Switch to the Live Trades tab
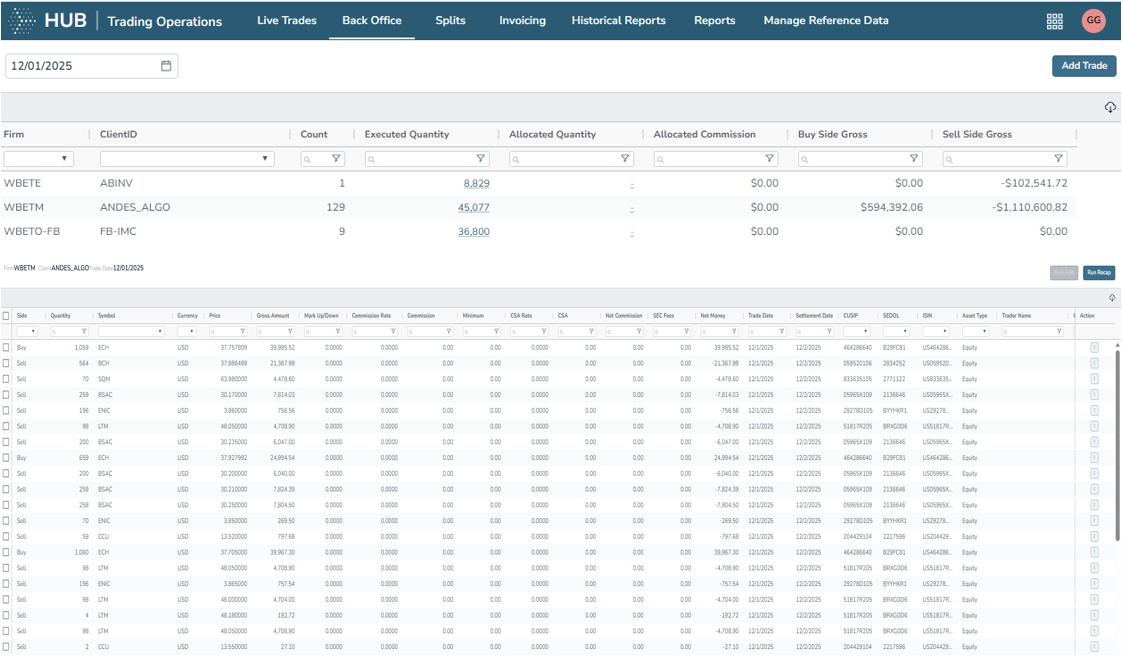Image resolution: width=1123 pixels, height=663 pixels. click(x=287, y=19)
